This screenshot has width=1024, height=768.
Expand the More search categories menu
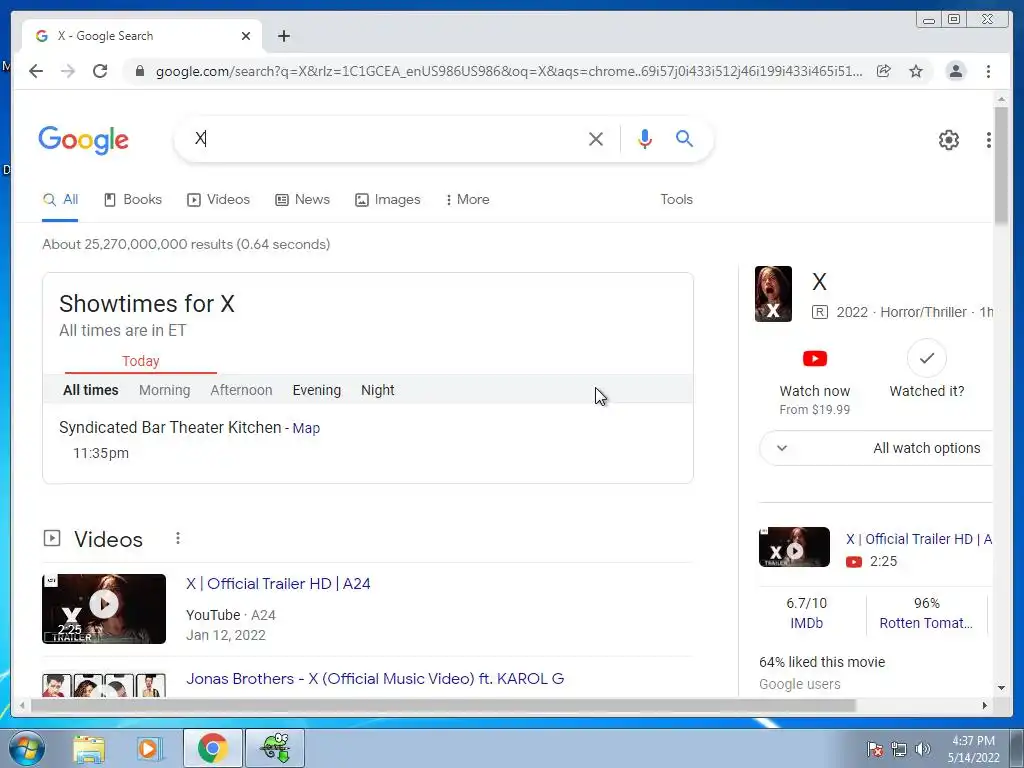[467, 200]
